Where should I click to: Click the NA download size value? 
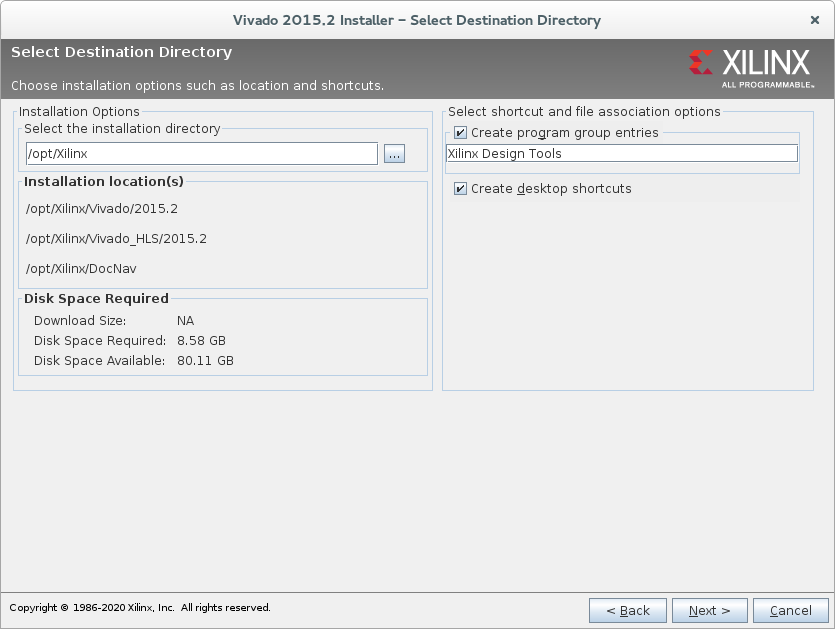[x=185, y=321]
